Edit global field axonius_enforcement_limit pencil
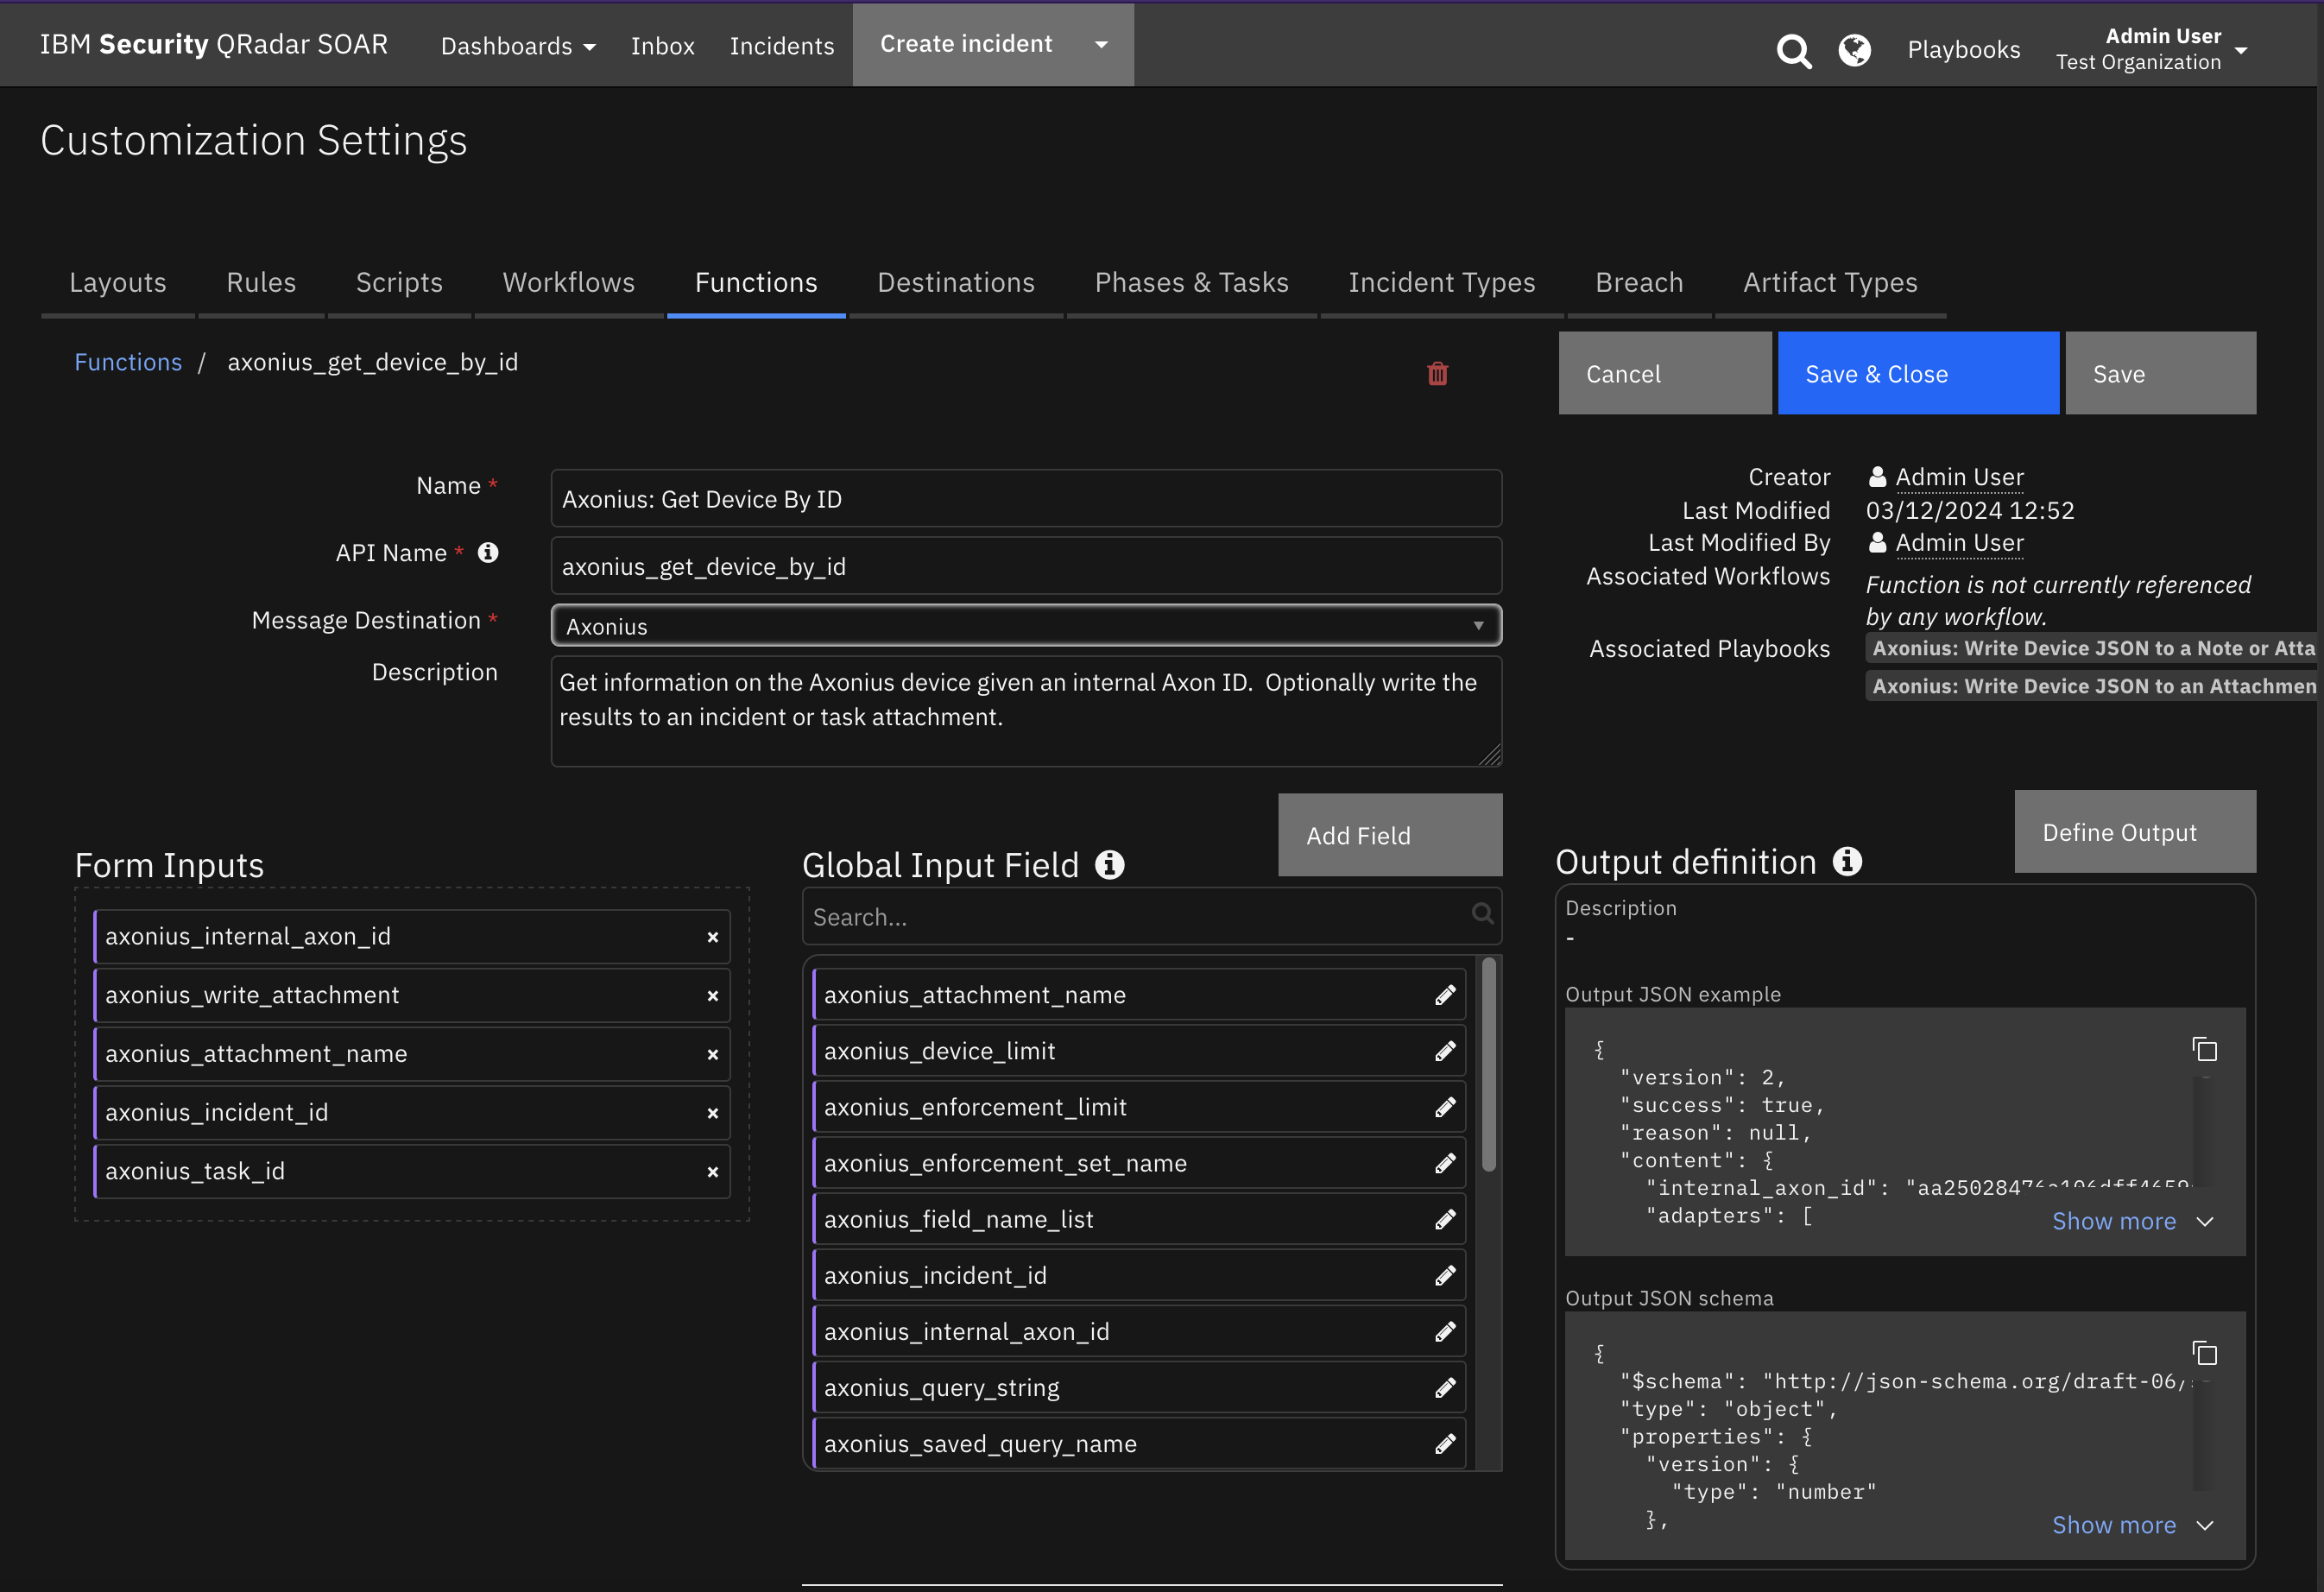This screenshot has height=1592, width=2324. pos(1445,1107)
